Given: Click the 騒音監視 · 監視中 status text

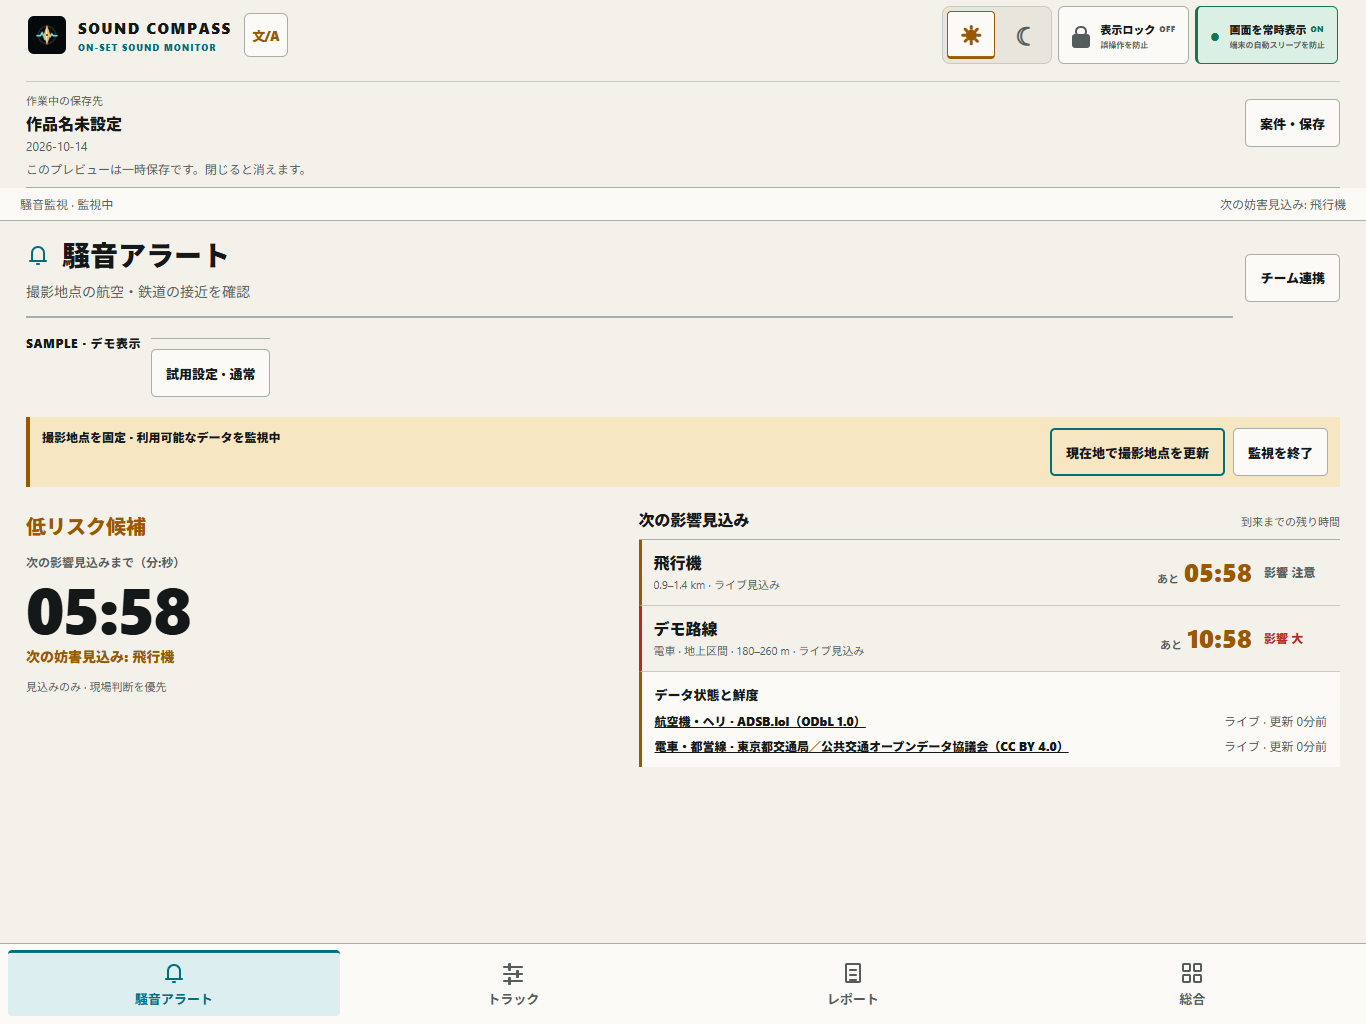Looking at the screenshot, I should pos(67,204).
